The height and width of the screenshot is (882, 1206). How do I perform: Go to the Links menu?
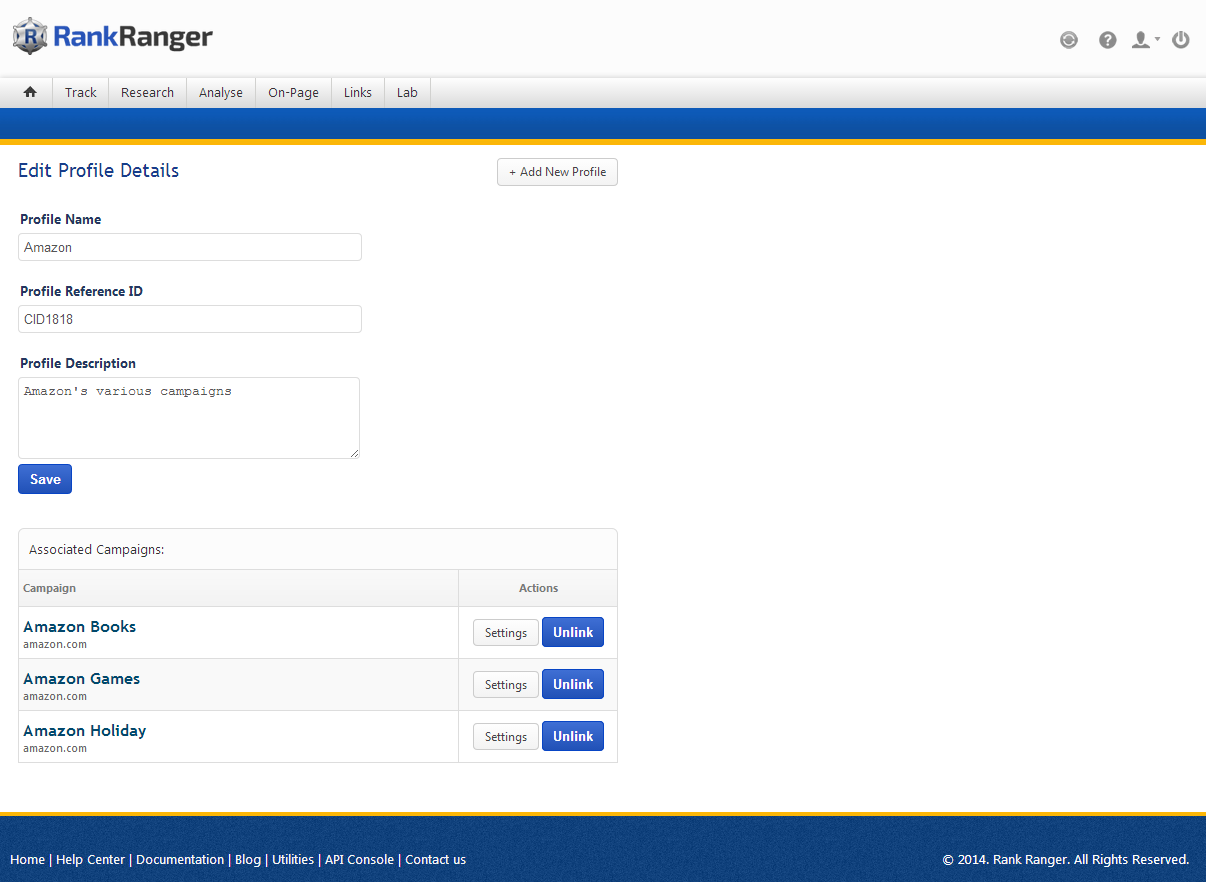pos(357,92)
